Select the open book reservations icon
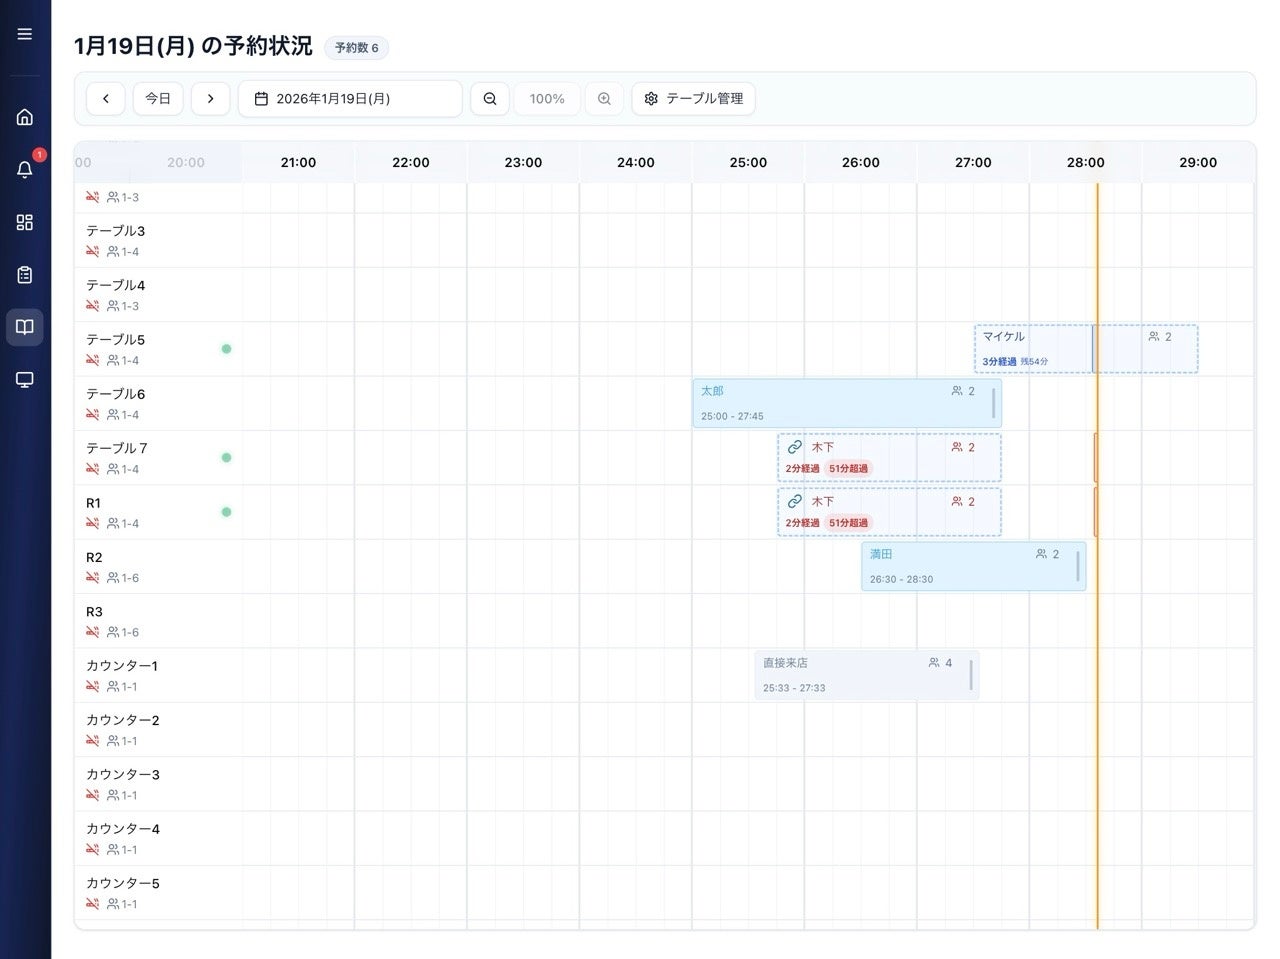1280x959 pixels. click(x=25, y=327)
